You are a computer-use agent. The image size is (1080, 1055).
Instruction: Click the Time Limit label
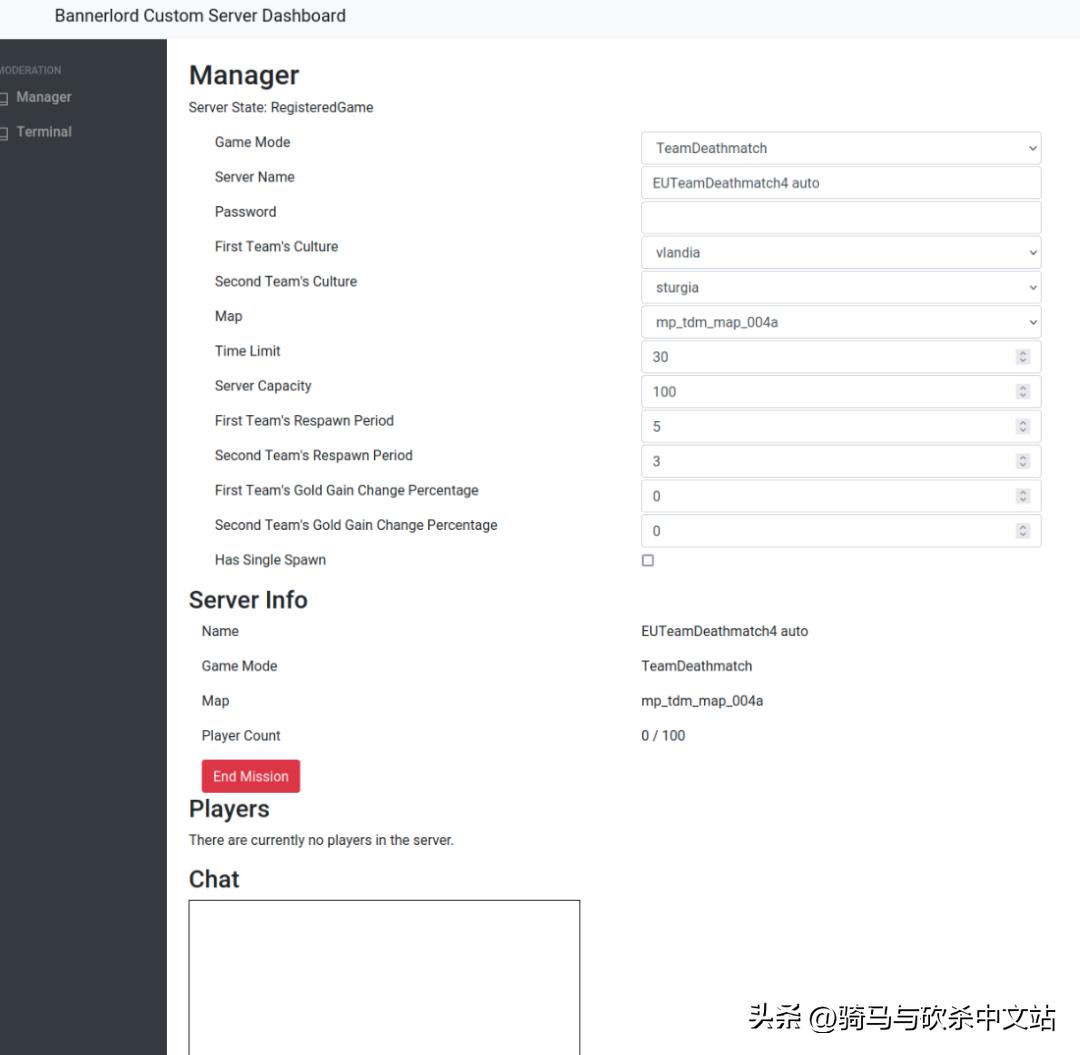pos(247,351)
